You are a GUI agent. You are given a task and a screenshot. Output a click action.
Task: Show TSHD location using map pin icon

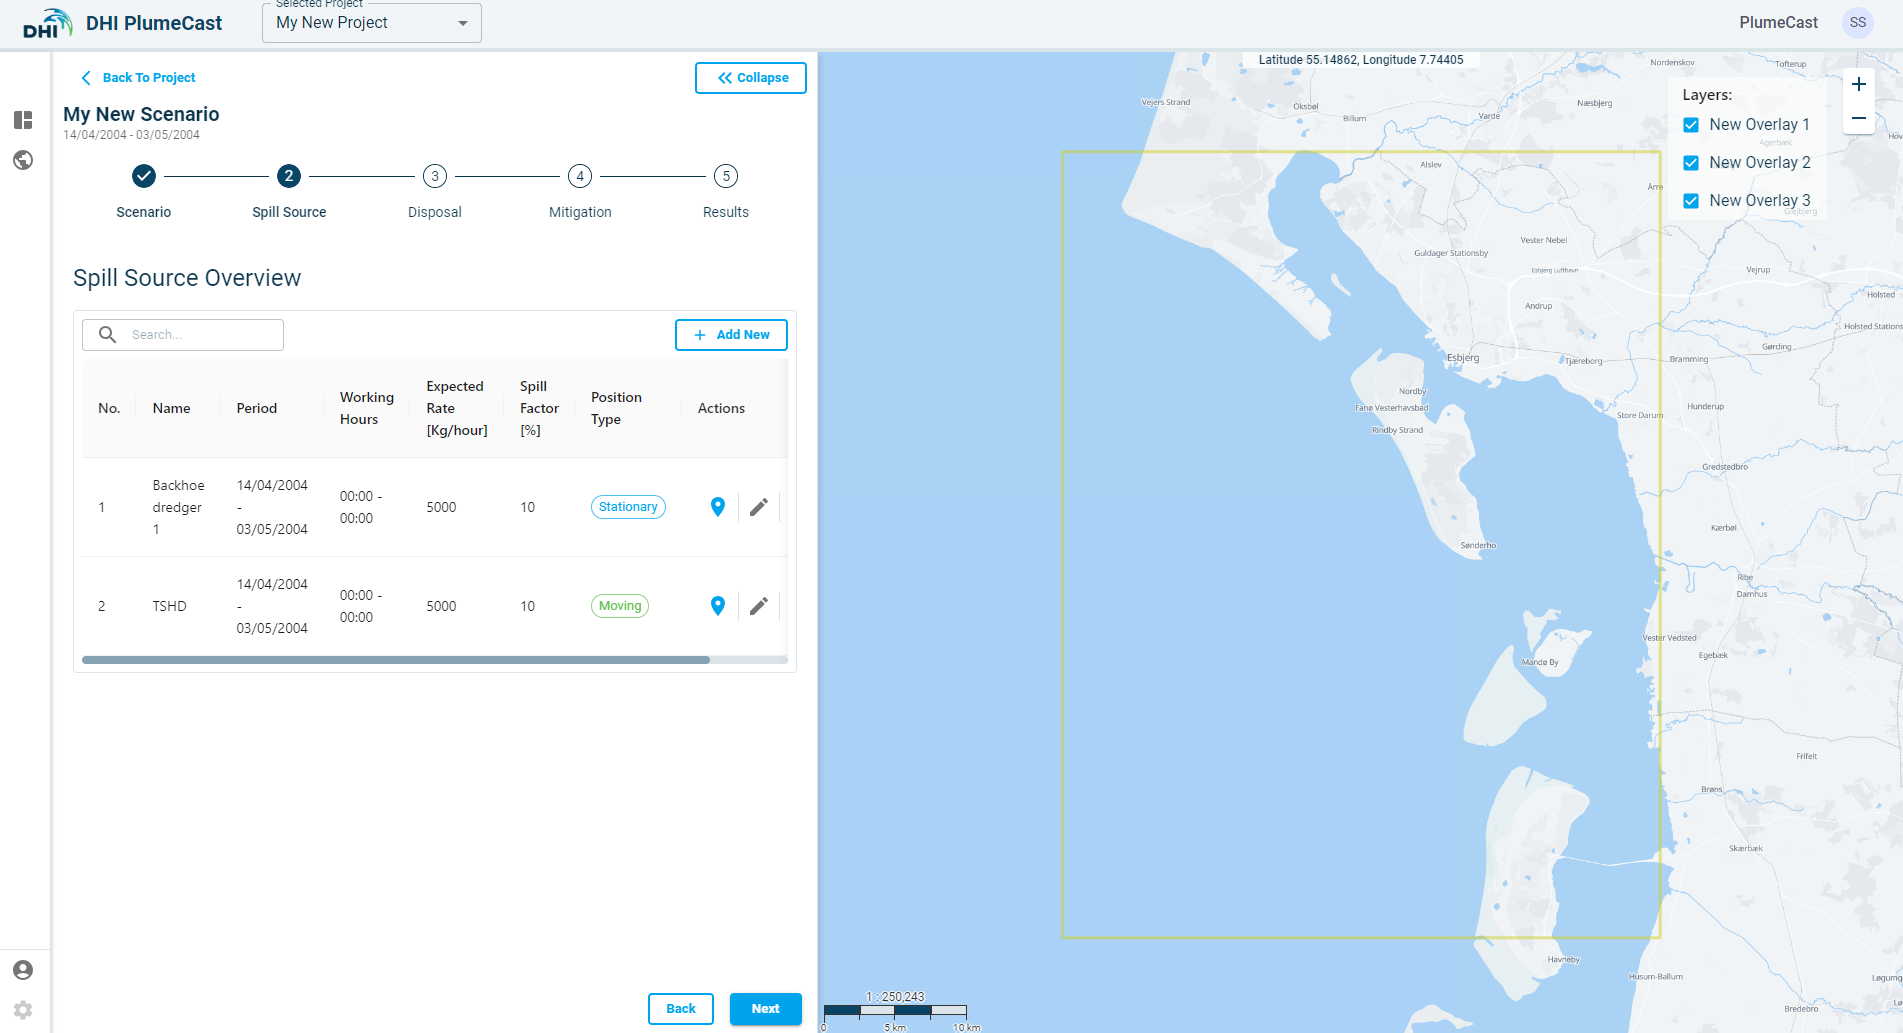pos(717,606)
